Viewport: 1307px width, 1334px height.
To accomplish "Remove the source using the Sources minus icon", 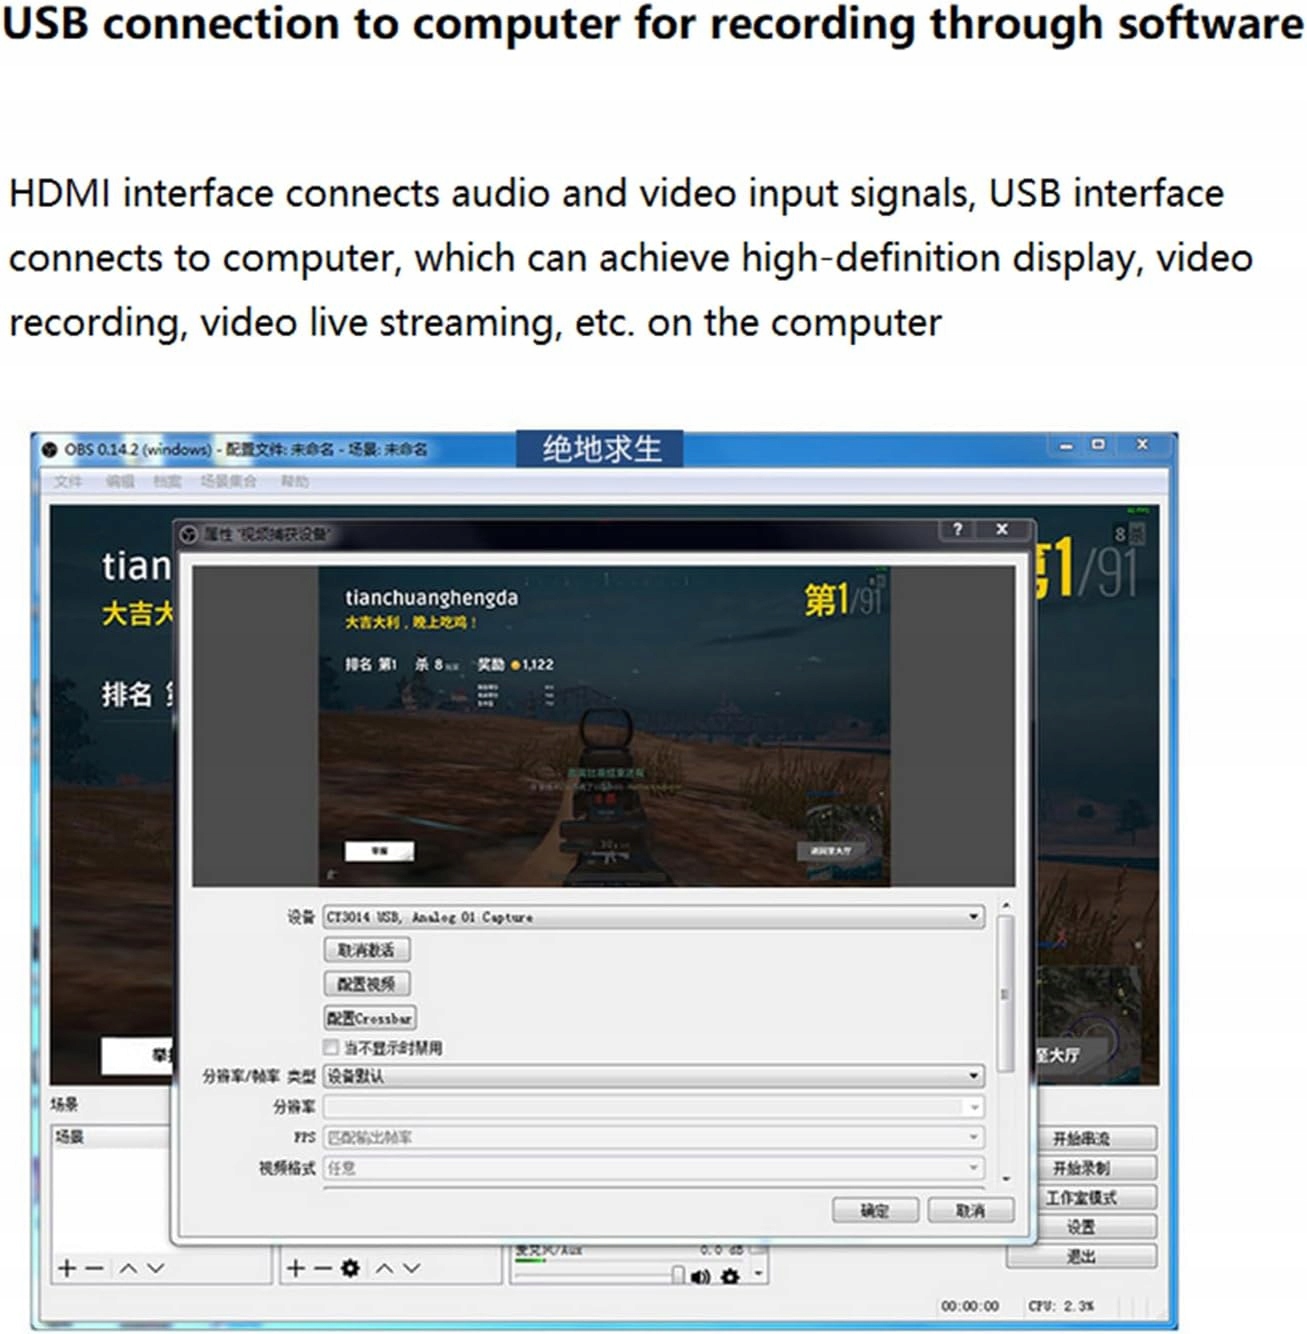I will click(322, 1268).
